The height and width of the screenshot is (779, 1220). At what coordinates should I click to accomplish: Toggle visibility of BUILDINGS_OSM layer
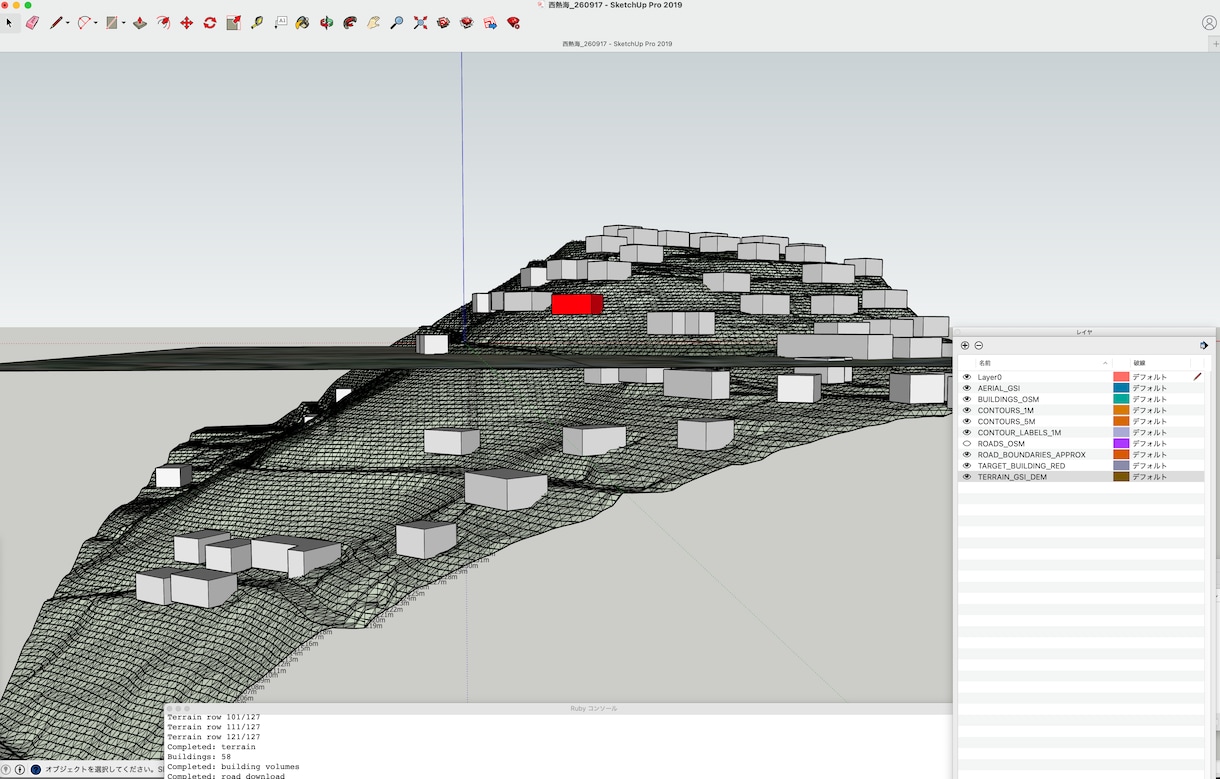tap(967, 399)
